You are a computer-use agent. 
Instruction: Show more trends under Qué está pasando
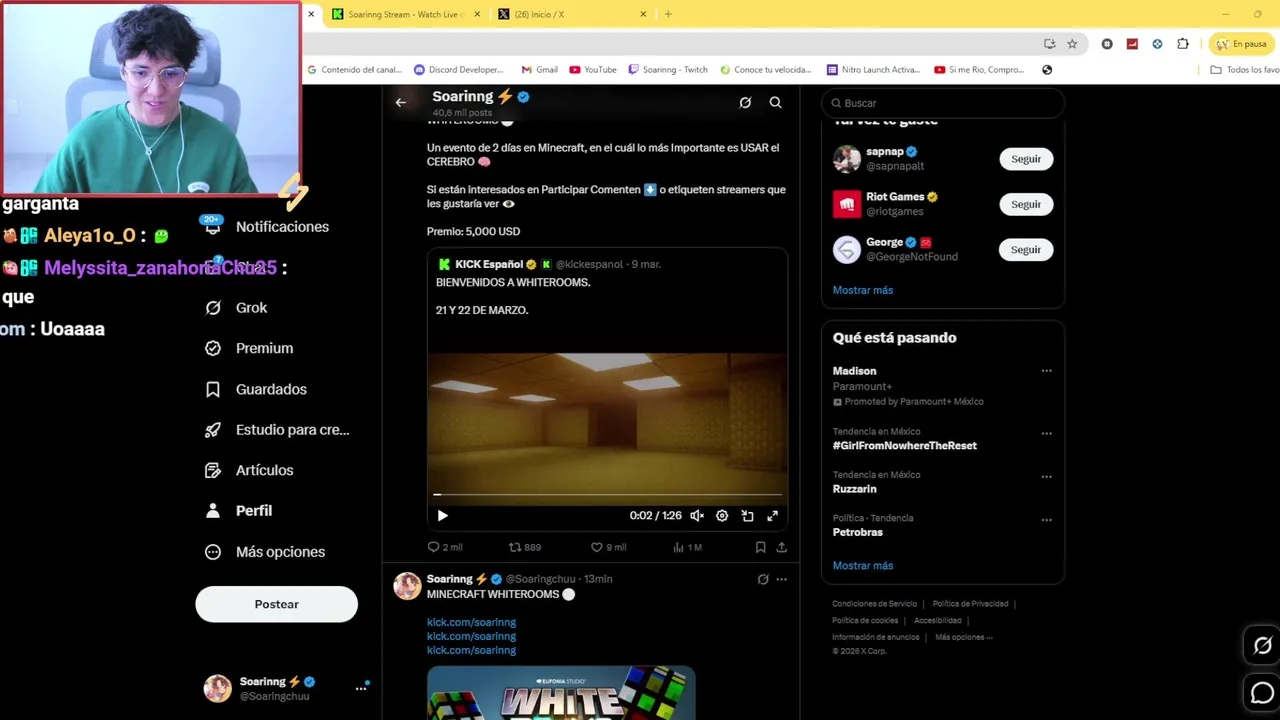pyautogui.click(x=863, y=566)
